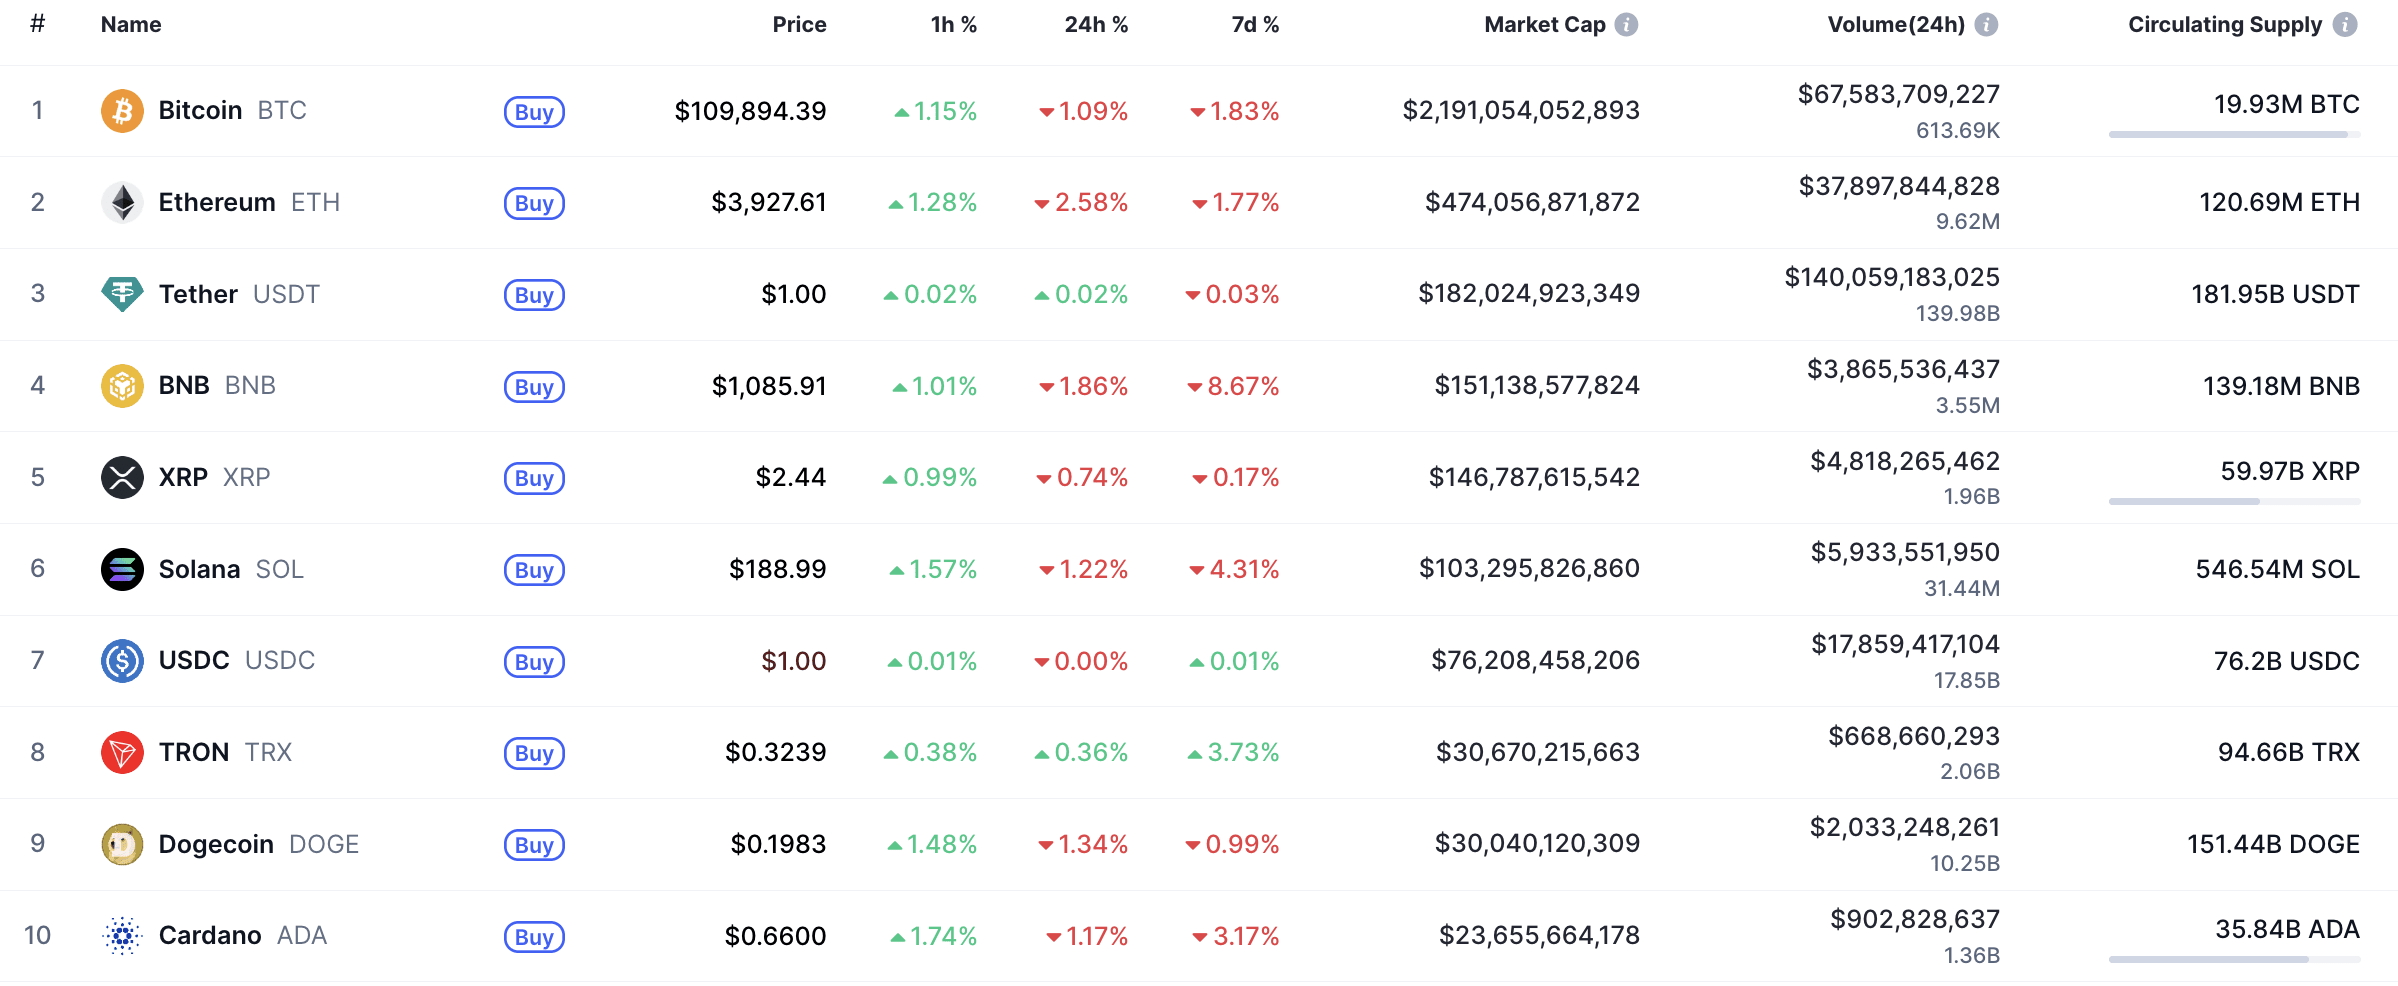2398x986 pixels.
Task: Click the TRON TRX logo
Action: click(122, 752)
